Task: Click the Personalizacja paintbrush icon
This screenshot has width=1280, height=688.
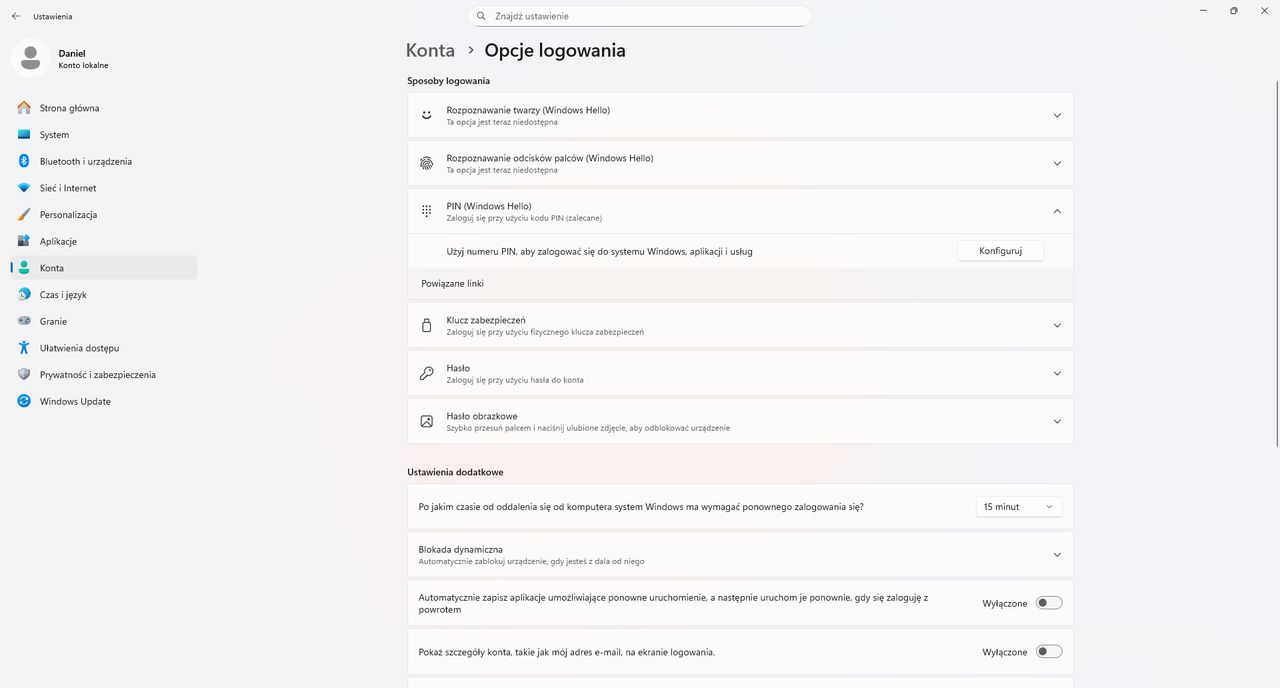Action: [x=24, y=215]
